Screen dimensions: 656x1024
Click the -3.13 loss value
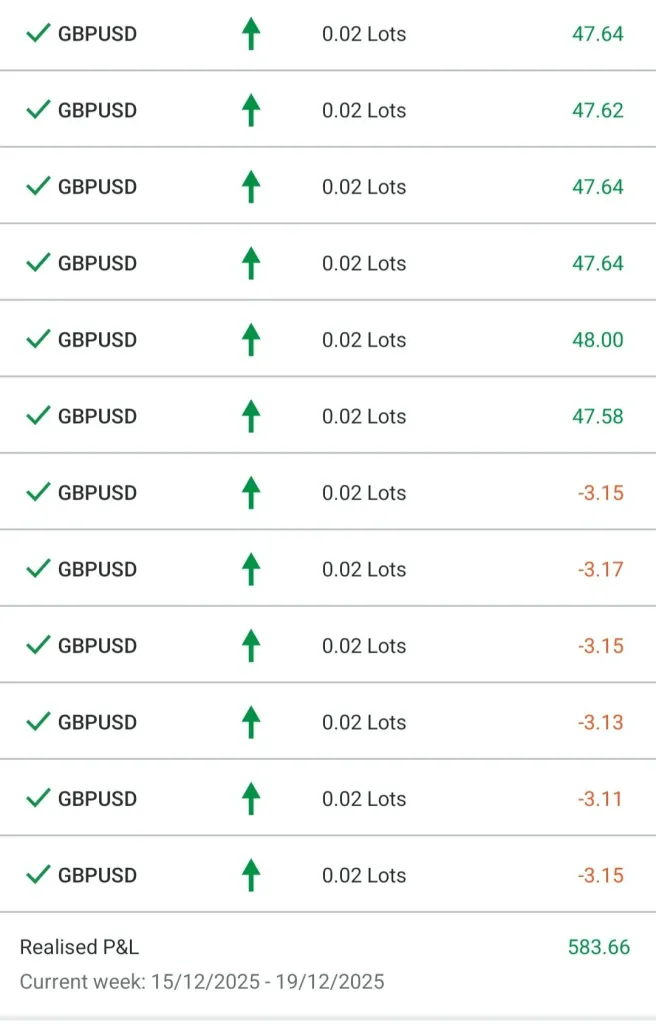600,722
